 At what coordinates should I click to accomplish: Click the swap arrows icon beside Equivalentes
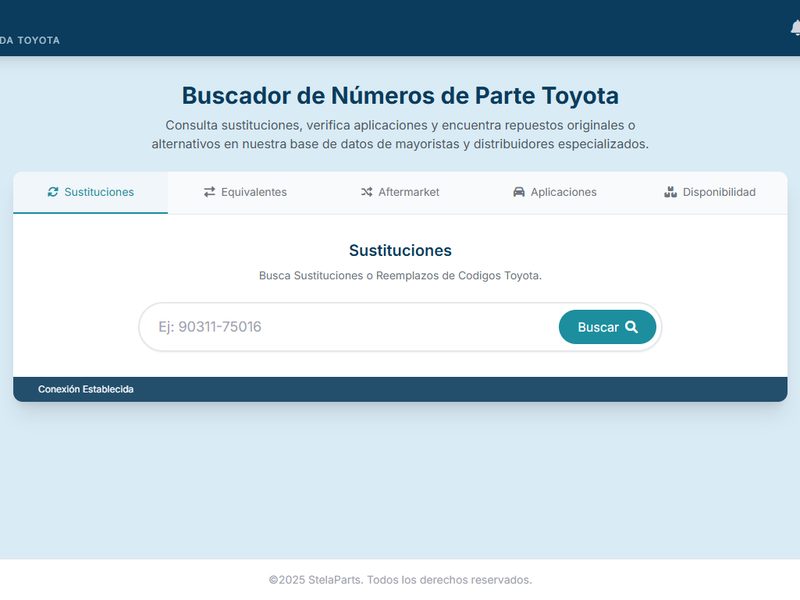[210, 192]
